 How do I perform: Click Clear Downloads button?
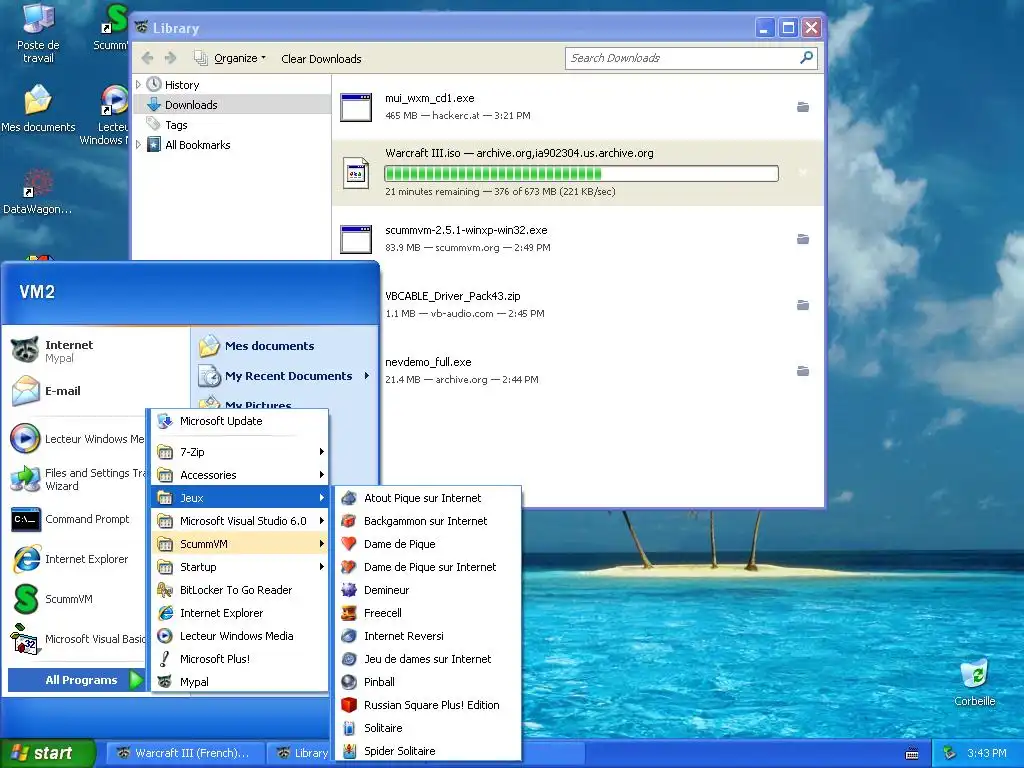tap(321, 59)
